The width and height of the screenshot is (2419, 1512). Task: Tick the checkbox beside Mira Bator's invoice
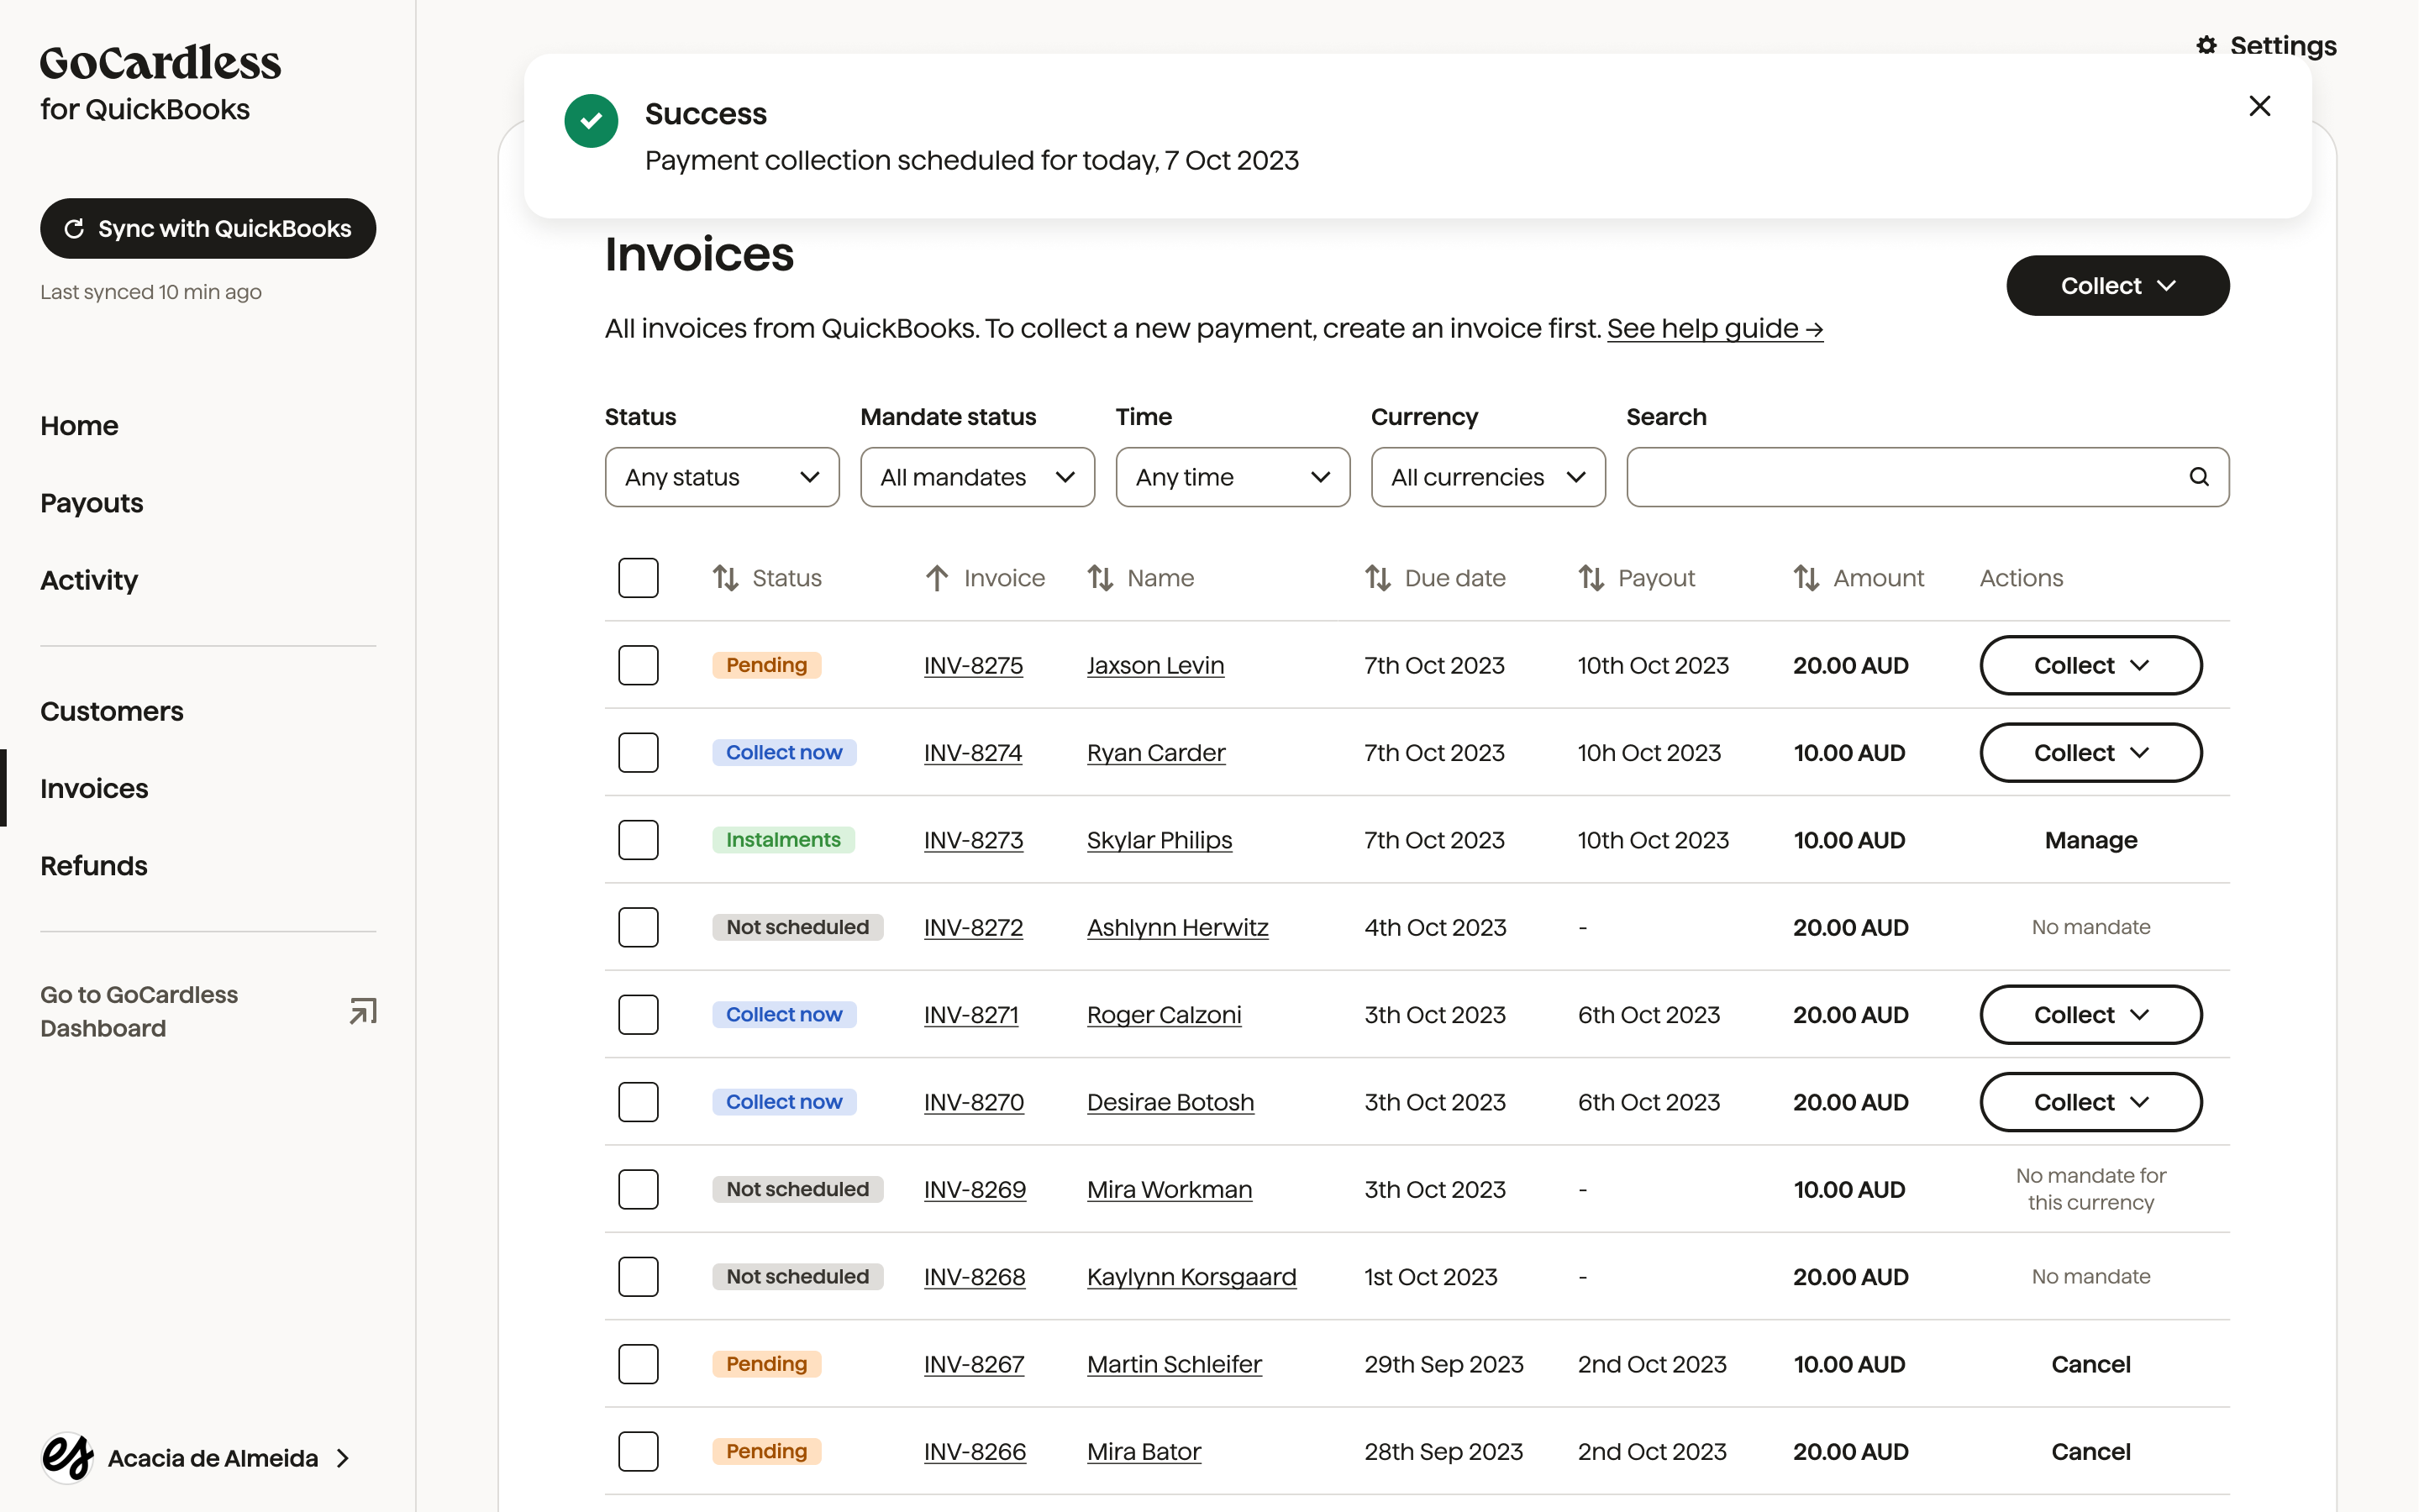pos(639,1451)
